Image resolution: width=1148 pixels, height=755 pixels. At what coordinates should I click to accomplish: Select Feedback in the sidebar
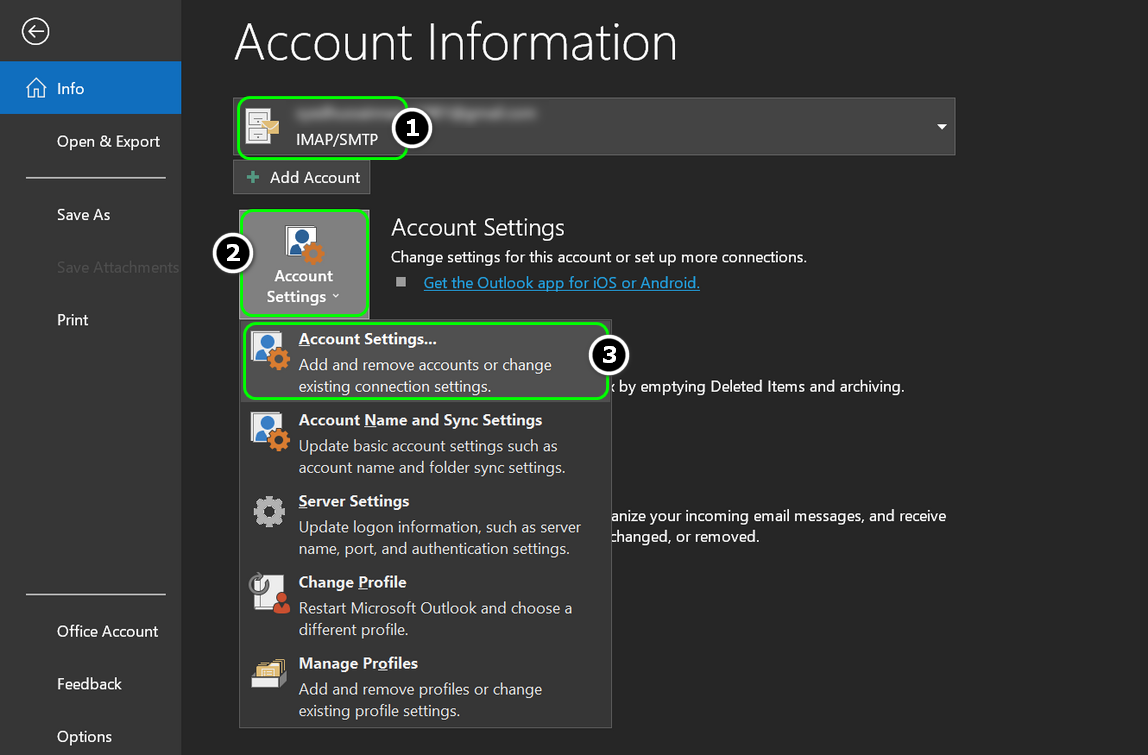tap(89, 685)
